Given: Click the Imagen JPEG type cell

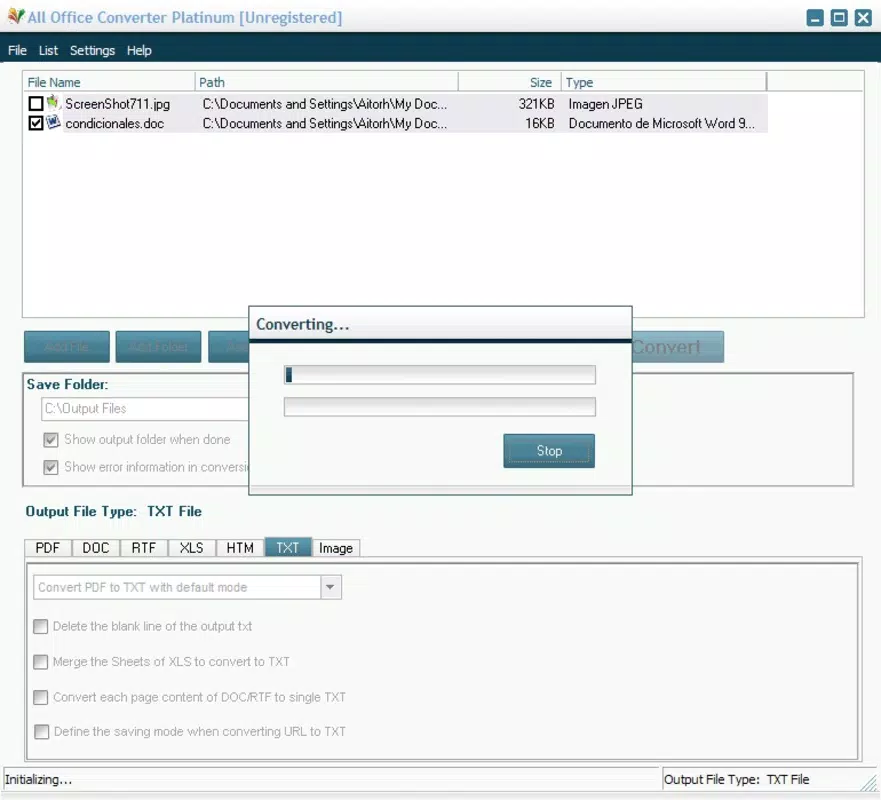Looking at the screenshot, I should tap(606, 104).
